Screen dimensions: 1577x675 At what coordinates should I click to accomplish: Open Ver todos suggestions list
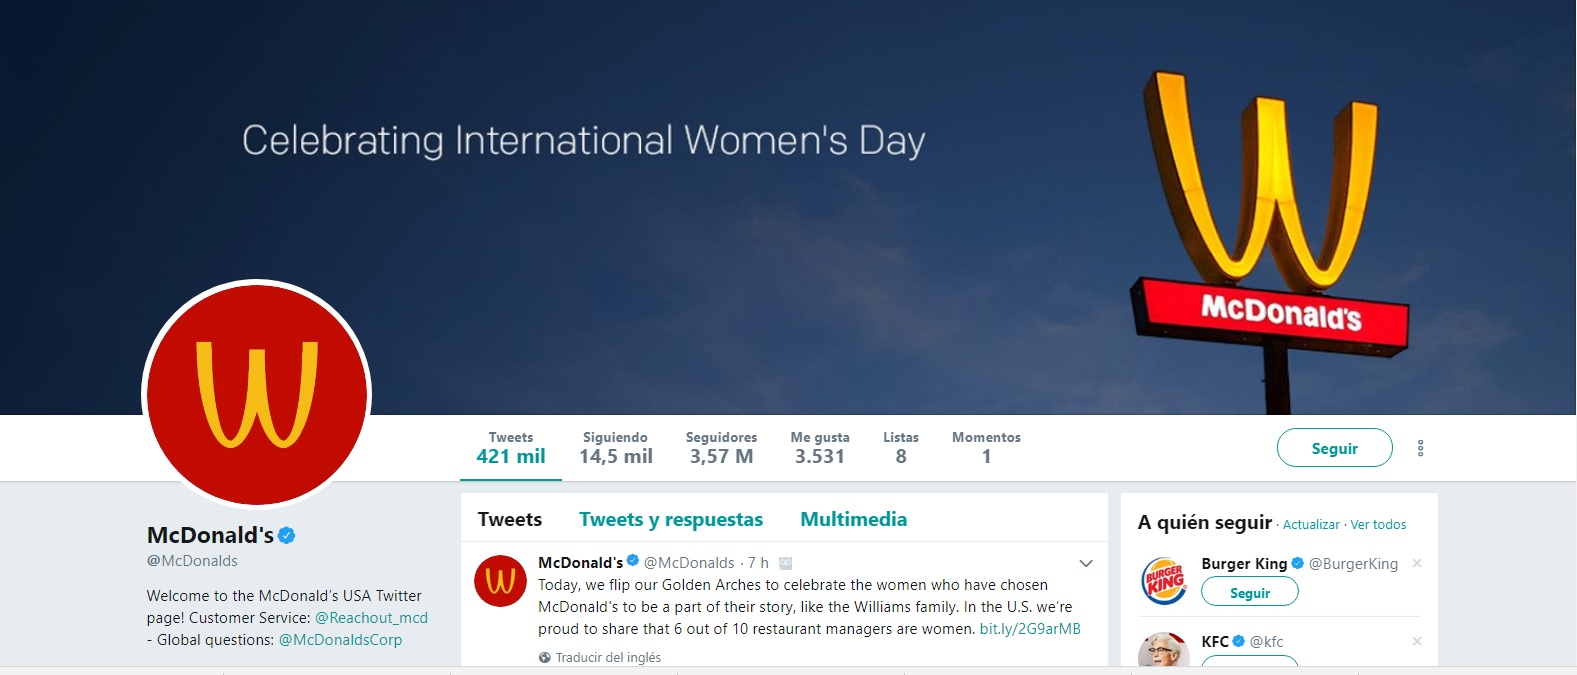click(x=1378, y=525)
